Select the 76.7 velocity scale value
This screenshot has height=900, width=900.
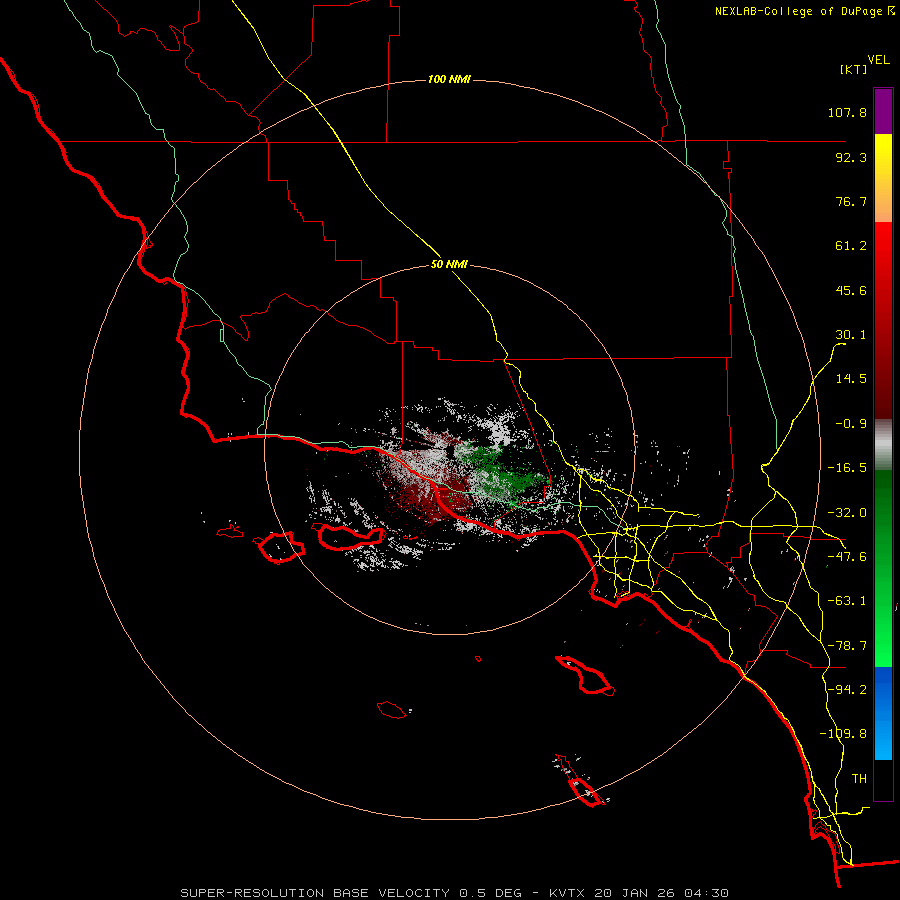[x=851, y=201]
